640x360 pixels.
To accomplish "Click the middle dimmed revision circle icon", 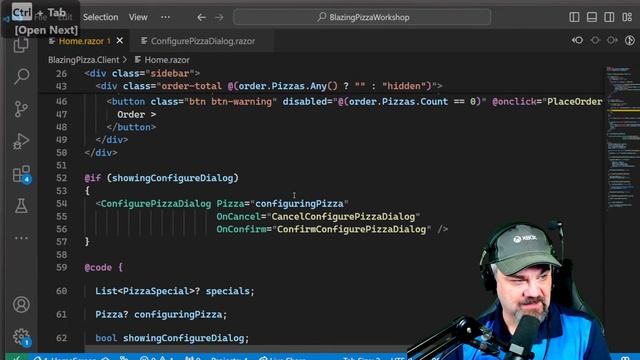I will tap(595, 40).
